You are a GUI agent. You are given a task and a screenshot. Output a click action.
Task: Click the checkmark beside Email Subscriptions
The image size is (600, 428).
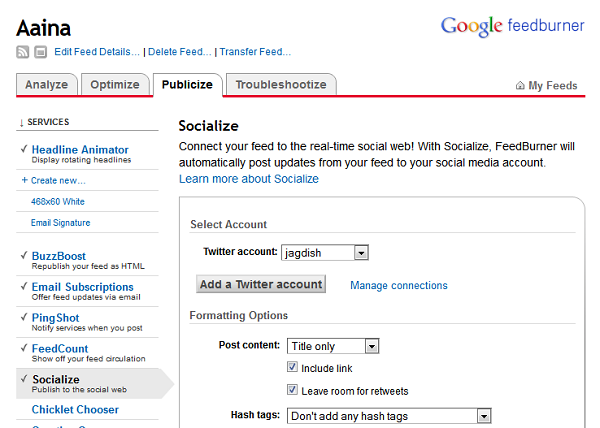pyautogui.click(x=24, y=286)
